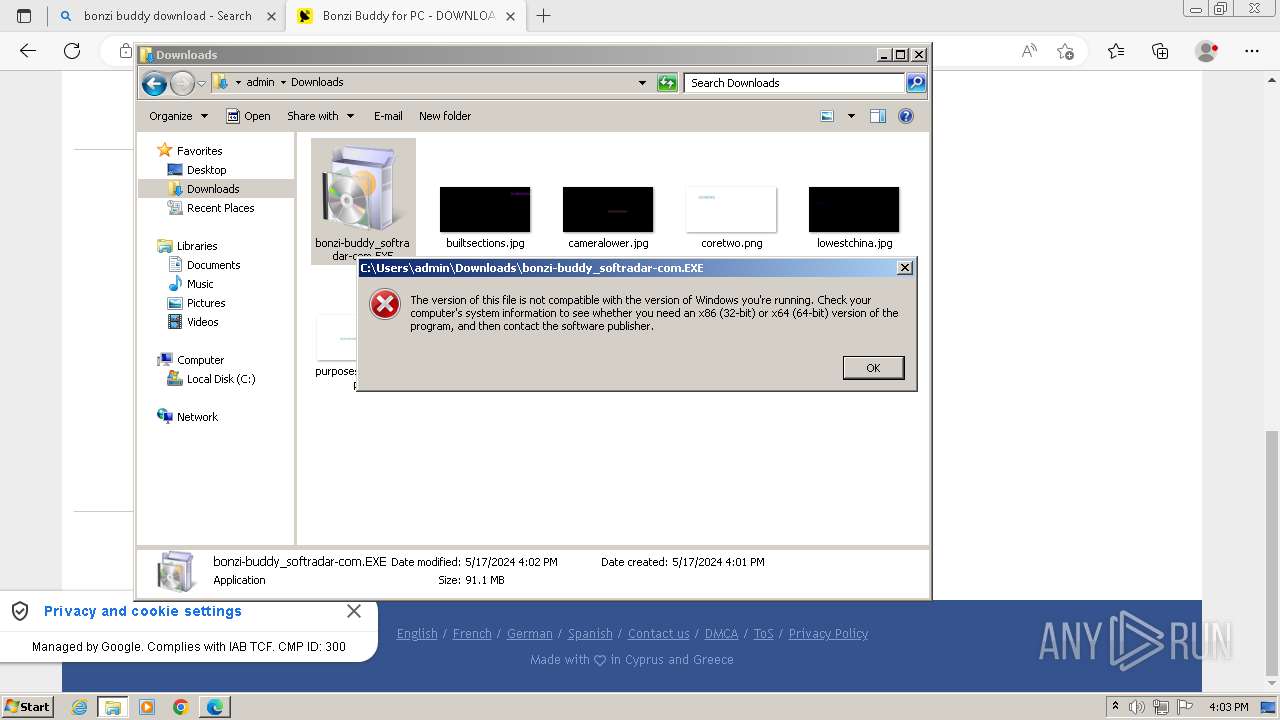Click Change your view icon

(x=827, y=116)
